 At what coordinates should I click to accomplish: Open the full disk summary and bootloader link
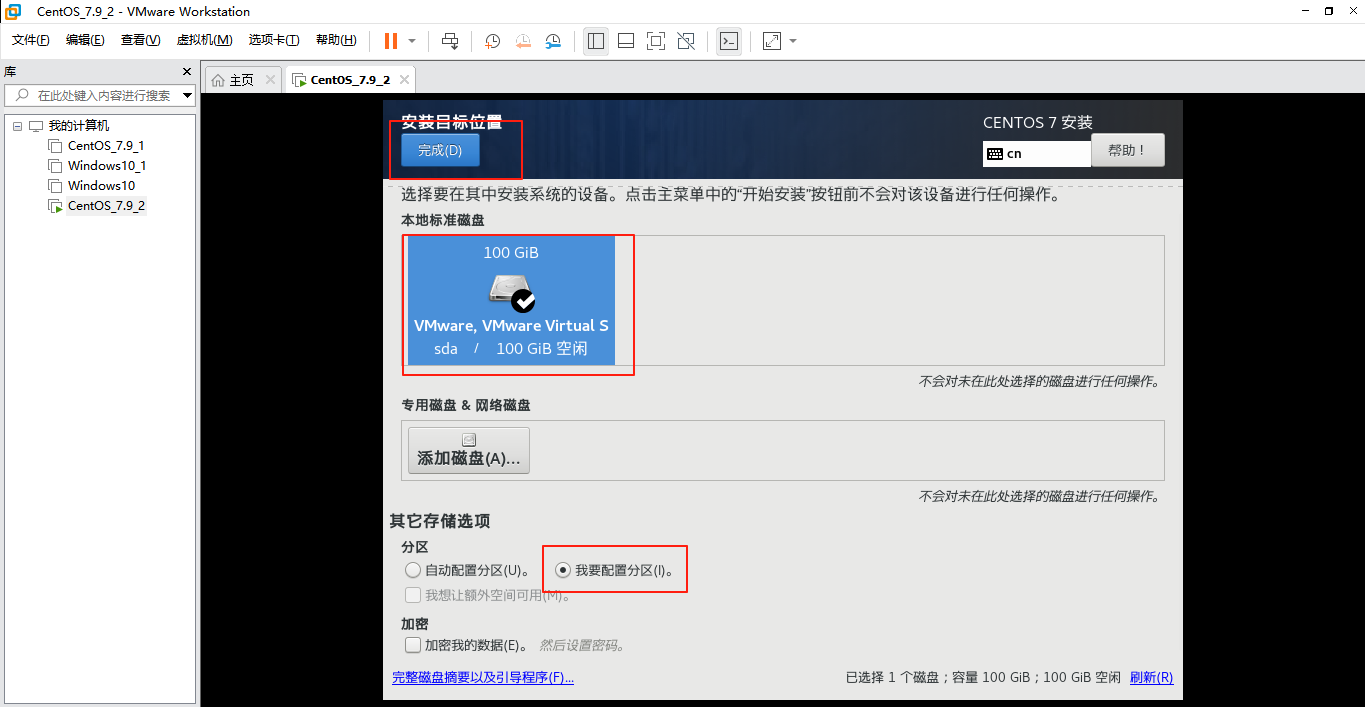(483, 677)
